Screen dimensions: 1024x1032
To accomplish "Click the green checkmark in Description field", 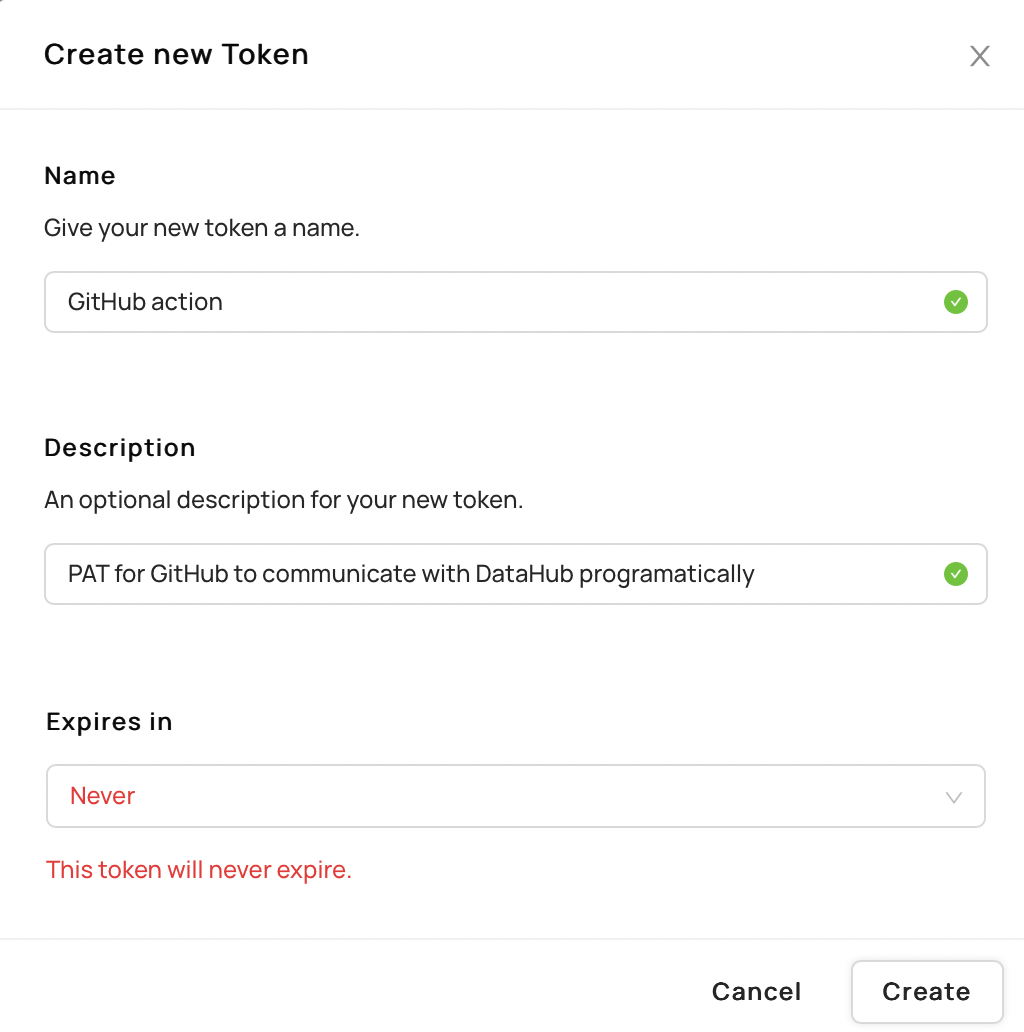I will coord(955,574).
